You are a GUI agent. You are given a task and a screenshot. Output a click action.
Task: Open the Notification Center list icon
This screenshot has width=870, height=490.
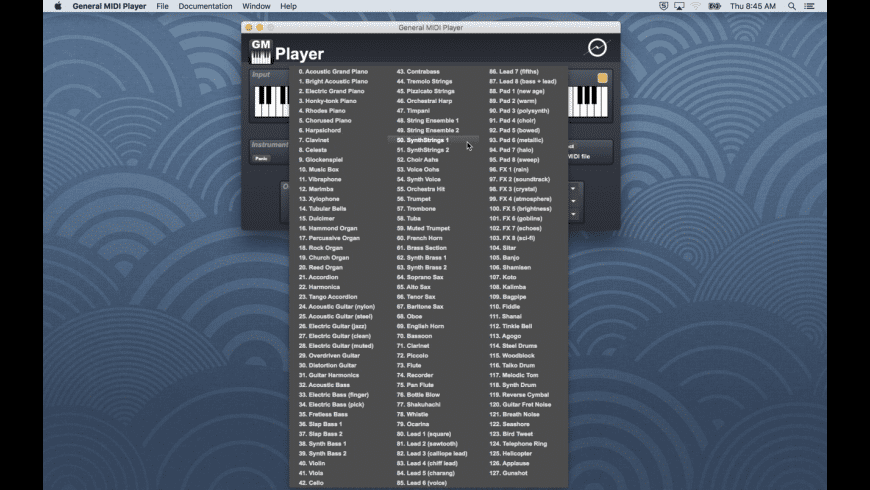coord(810,6)
